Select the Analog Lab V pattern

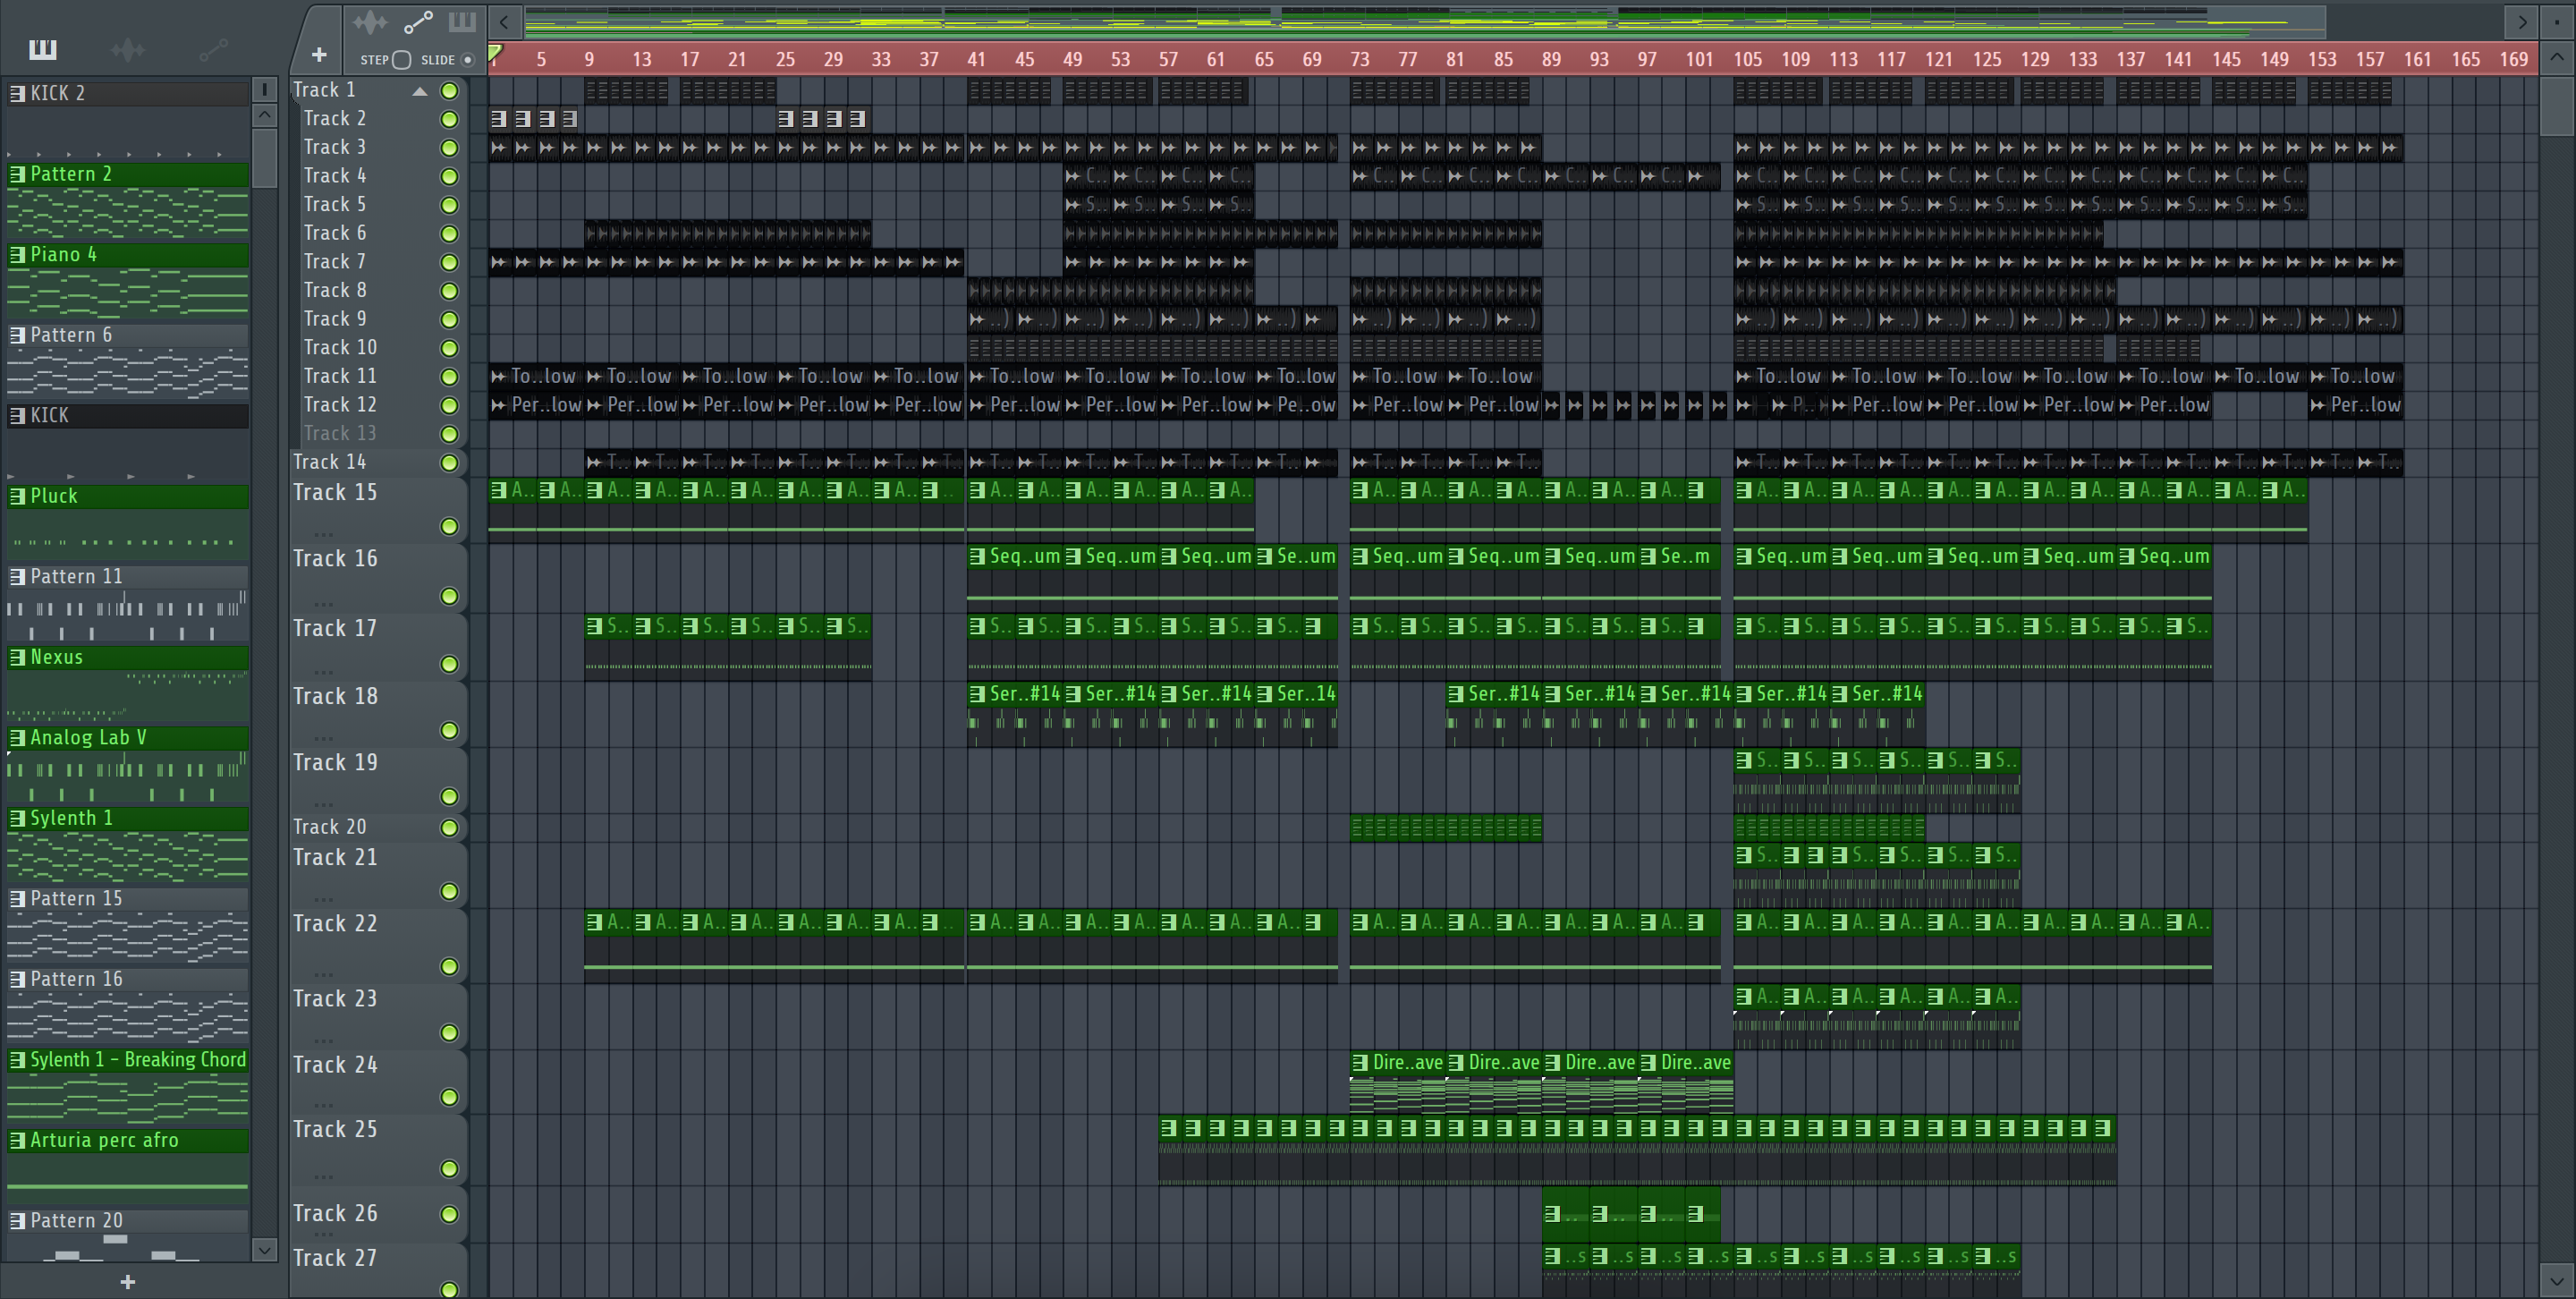click(x=88, y=738)
